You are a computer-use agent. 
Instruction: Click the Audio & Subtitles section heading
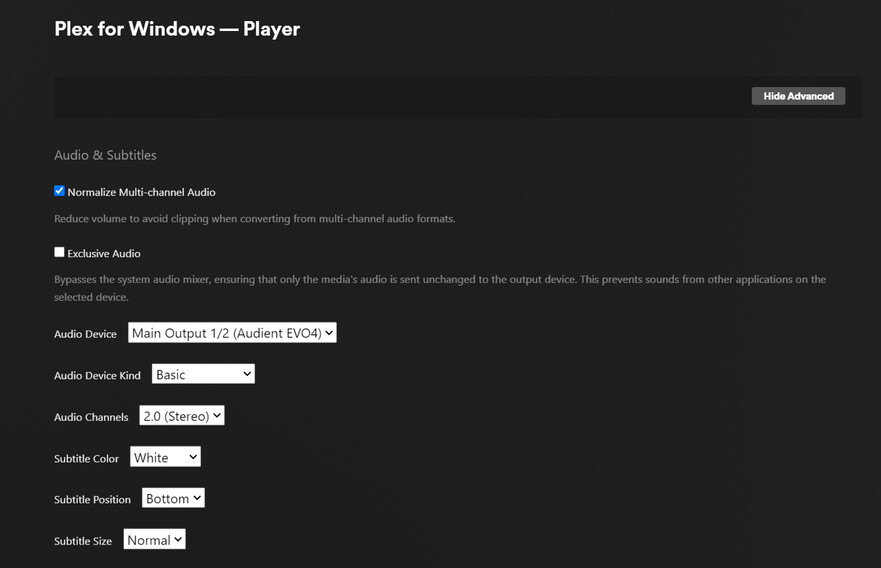click(105, 155)
